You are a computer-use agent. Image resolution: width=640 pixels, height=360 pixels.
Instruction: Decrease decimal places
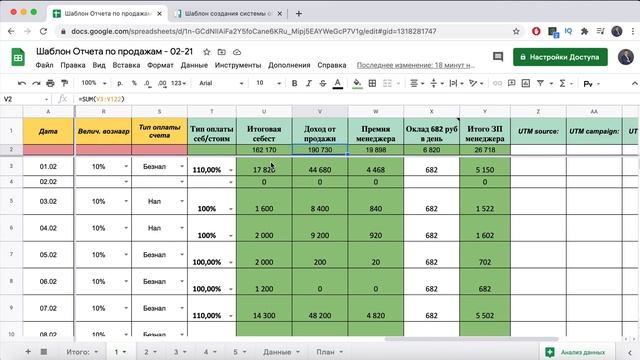[x=148, y=83]
